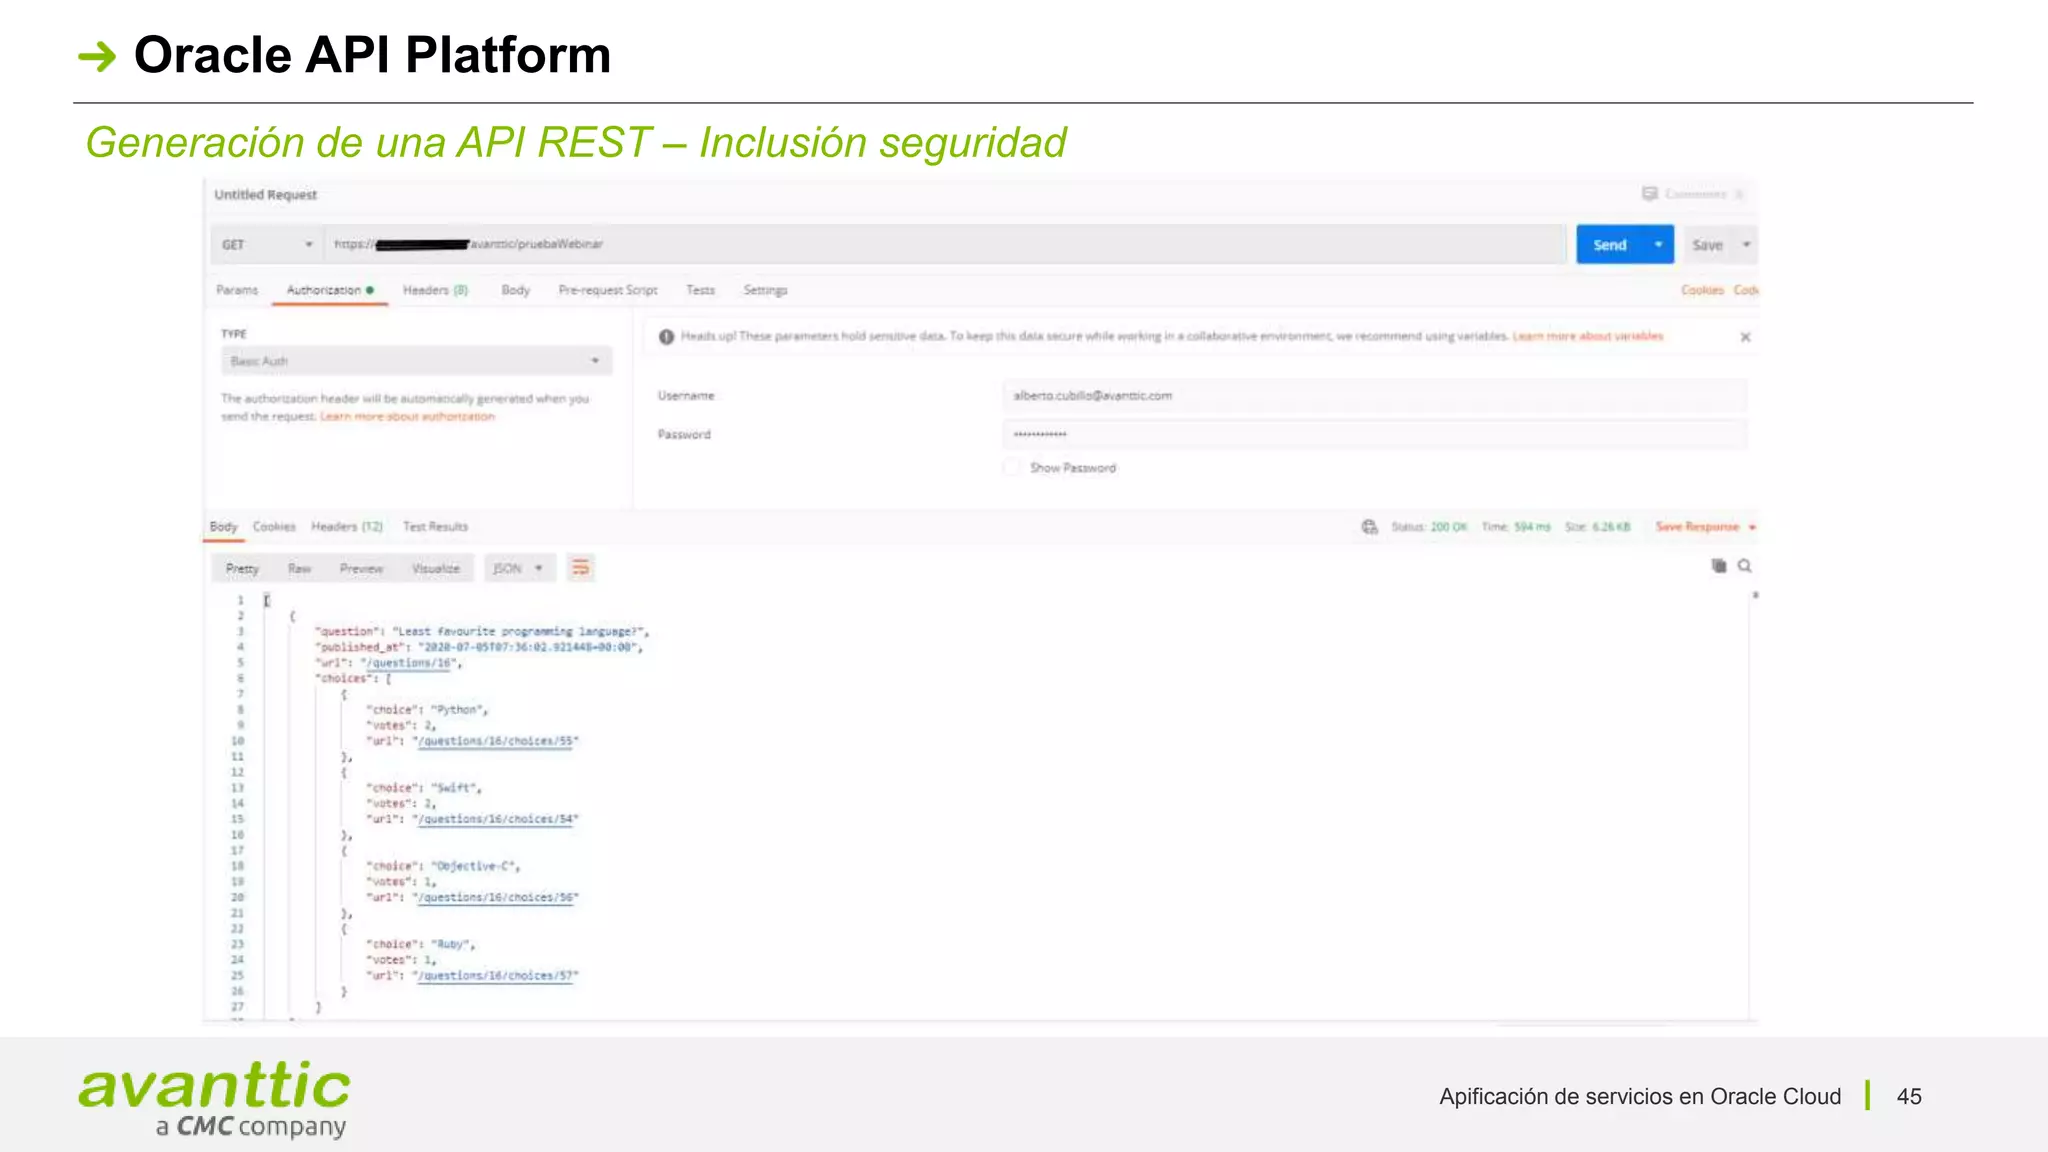Open the Save Response dropdown
This screenshot has width=2048, height=1152.
pos(1706,527)
